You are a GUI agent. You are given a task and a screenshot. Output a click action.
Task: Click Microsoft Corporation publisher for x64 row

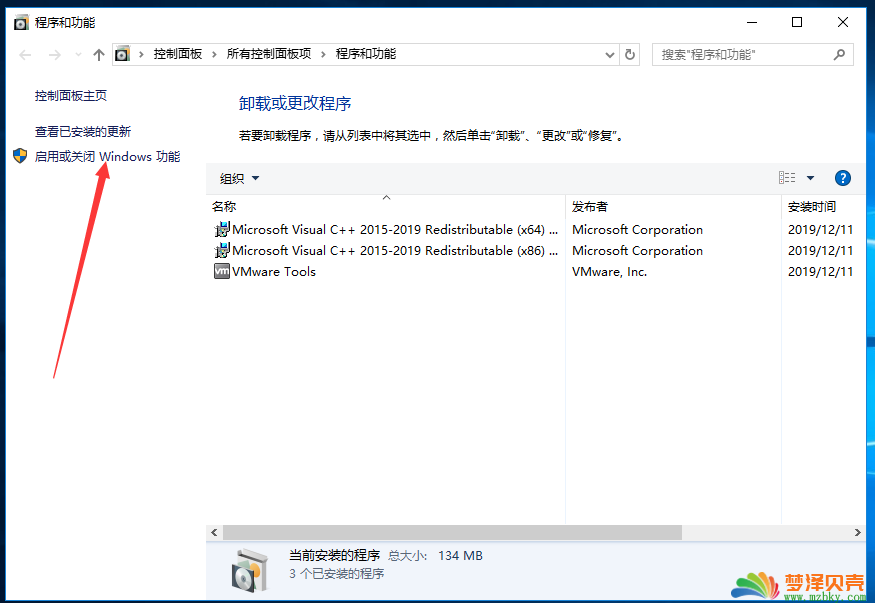637,230
